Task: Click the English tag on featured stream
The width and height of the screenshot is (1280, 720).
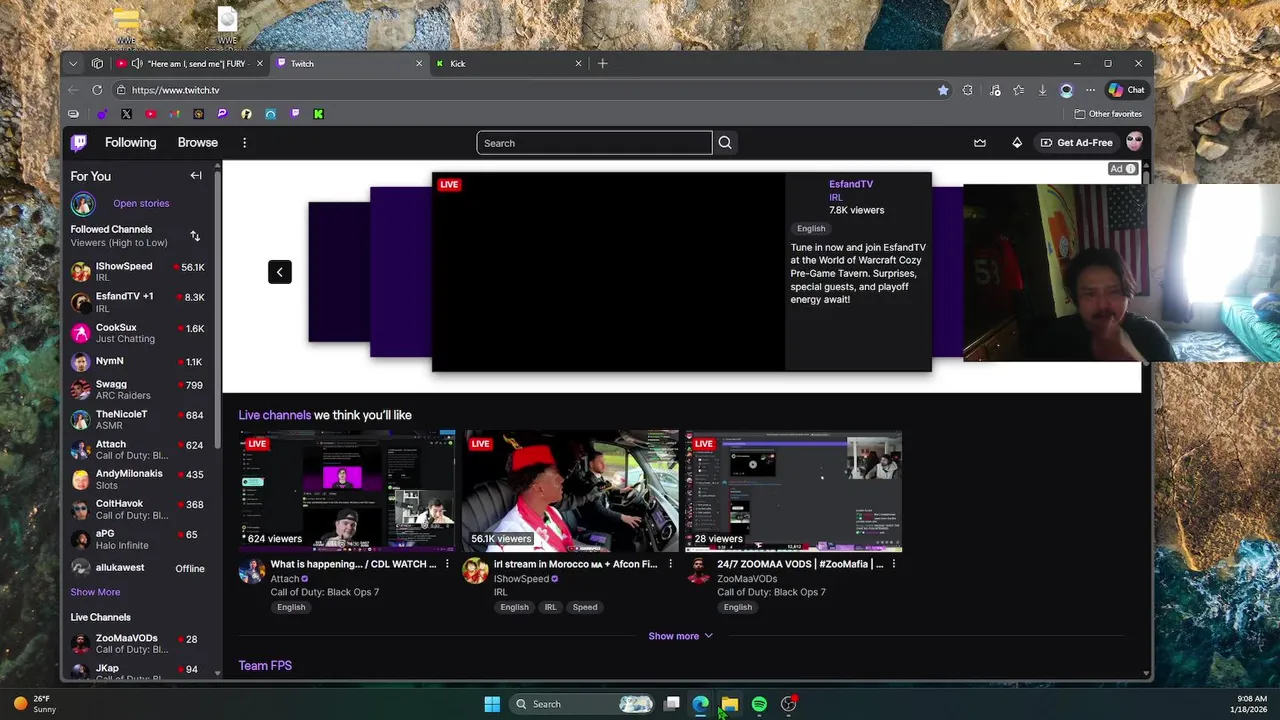Action: (x=811, y=229)
